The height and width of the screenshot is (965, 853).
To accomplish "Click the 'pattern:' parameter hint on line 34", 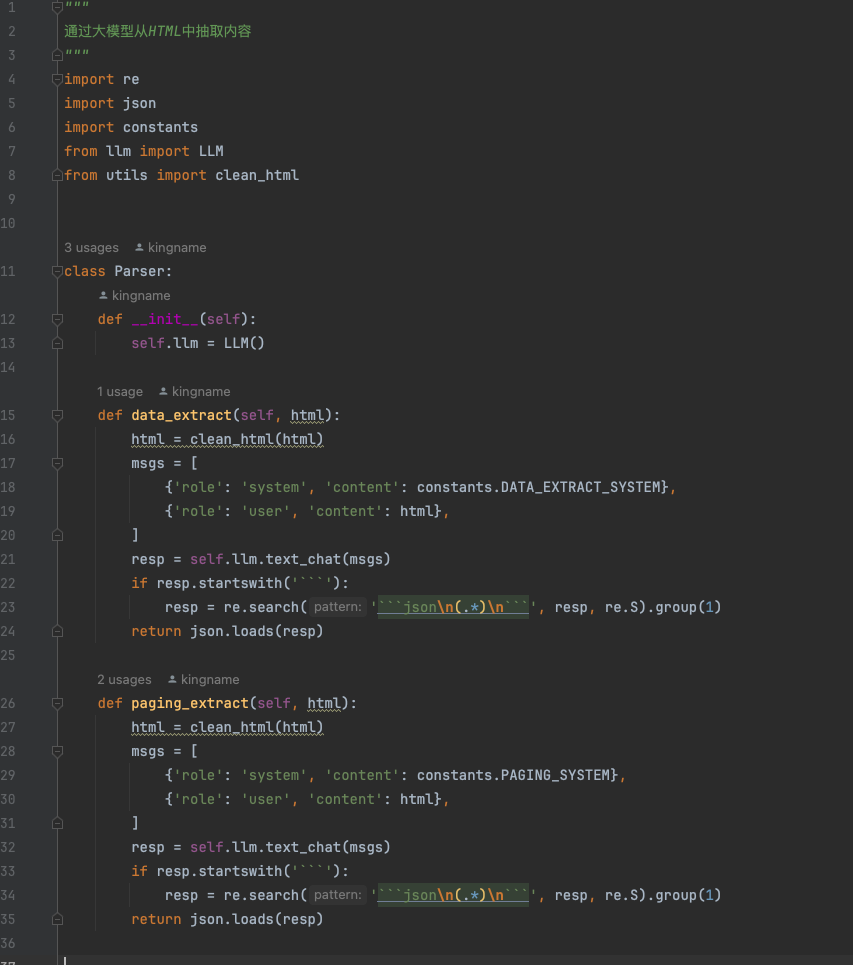I will pos(338,895).
